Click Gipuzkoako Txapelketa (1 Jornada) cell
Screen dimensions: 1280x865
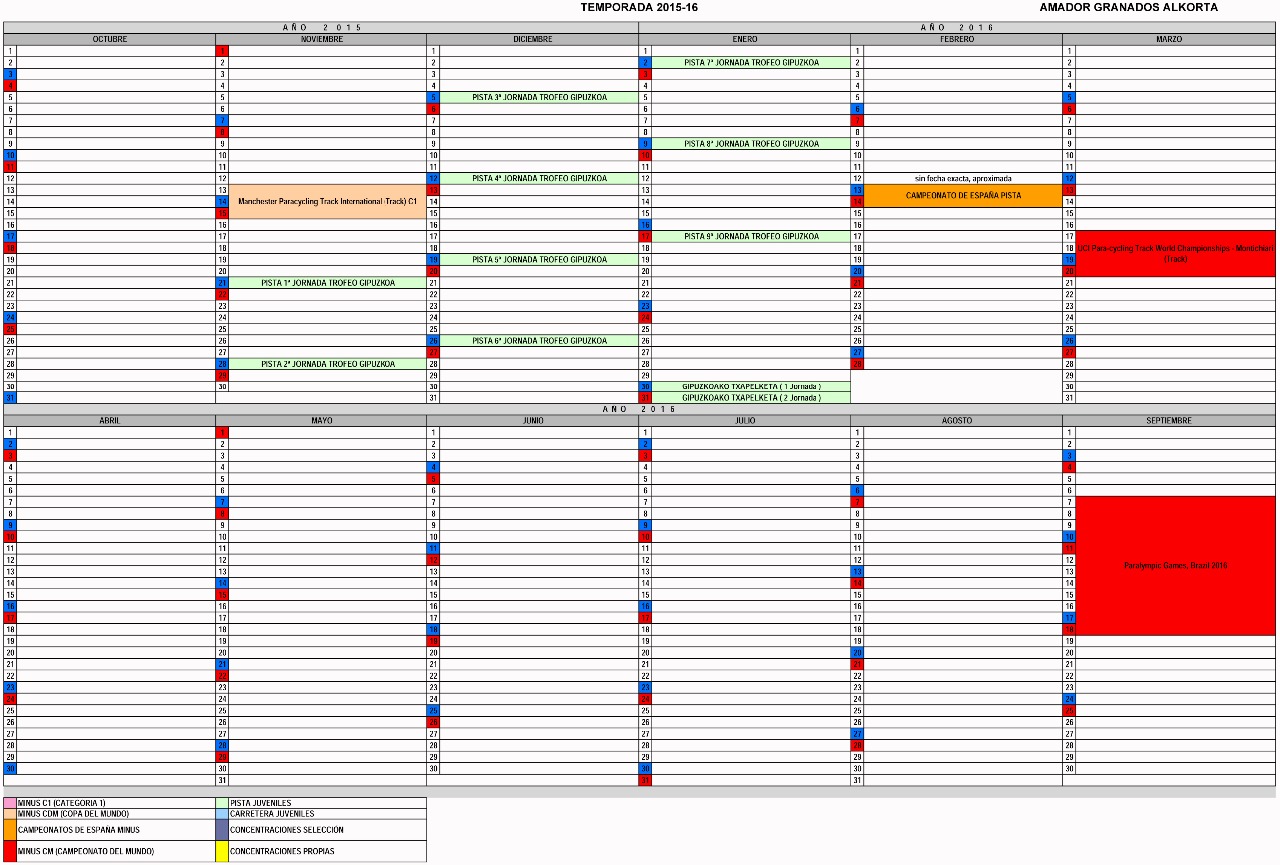(751, 386)
